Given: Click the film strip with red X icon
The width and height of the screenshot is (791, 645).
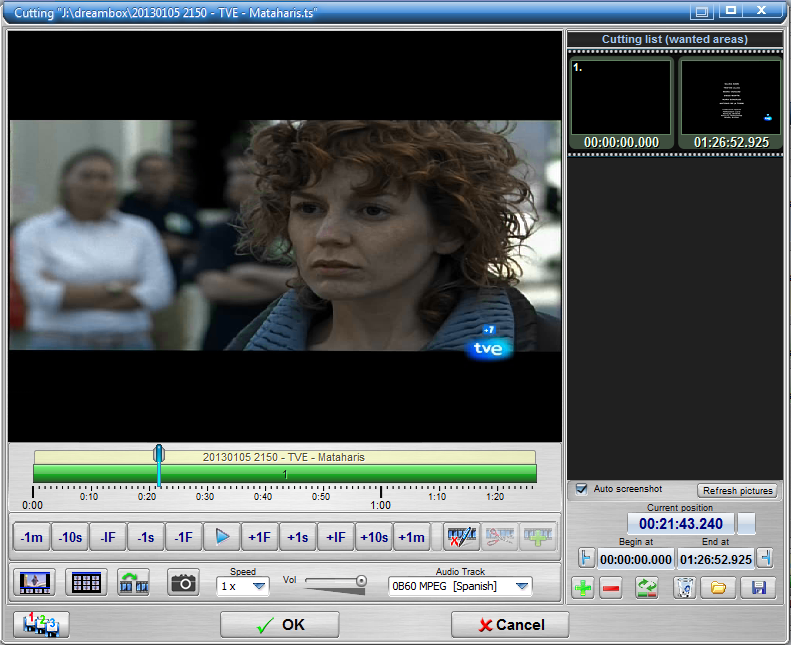Looking at the screenshot, I should click(x=462, y=537).
